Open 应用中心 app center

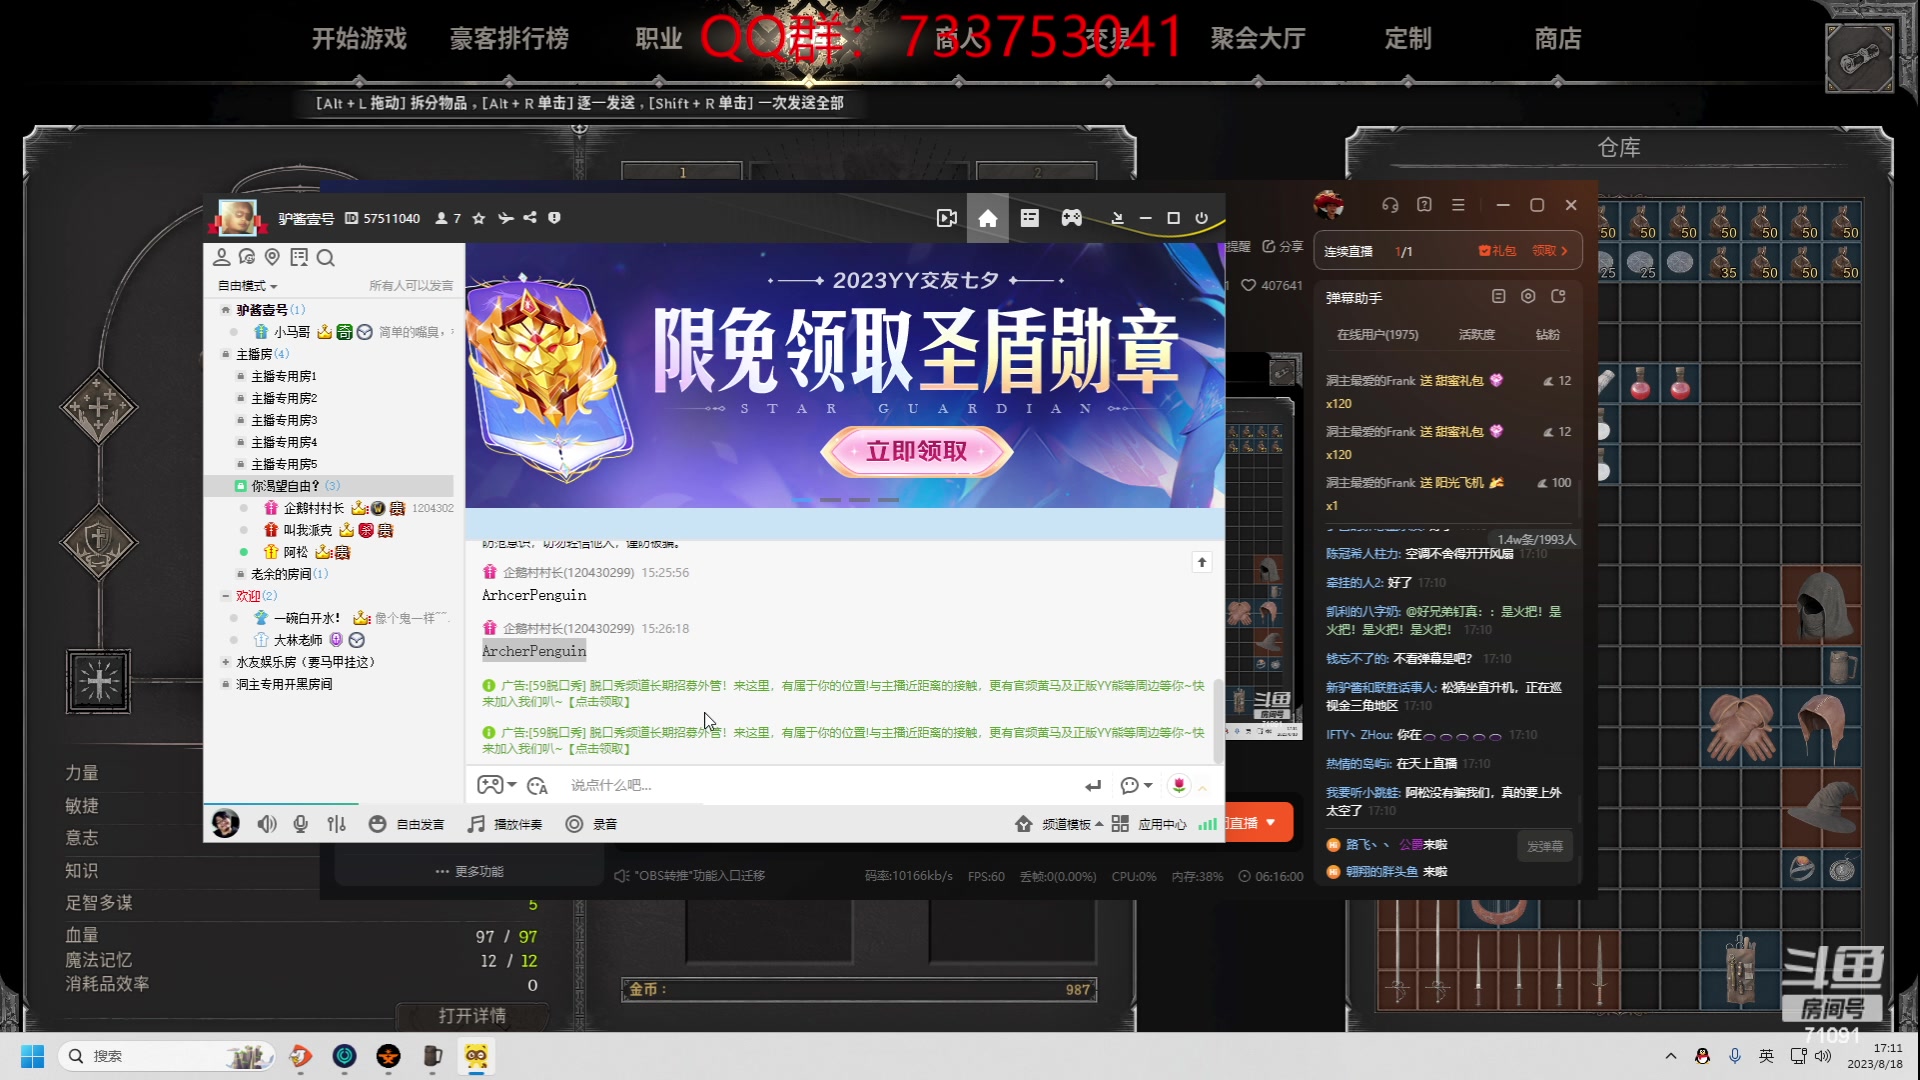1149,824
